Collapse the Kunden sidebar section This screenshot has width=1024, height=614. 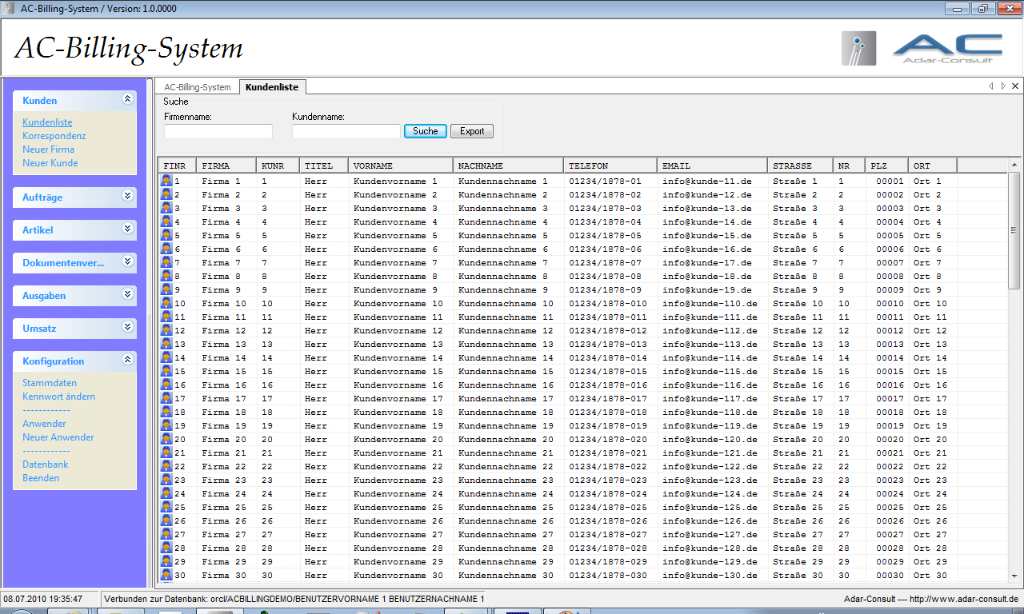(x=127, y=99)
